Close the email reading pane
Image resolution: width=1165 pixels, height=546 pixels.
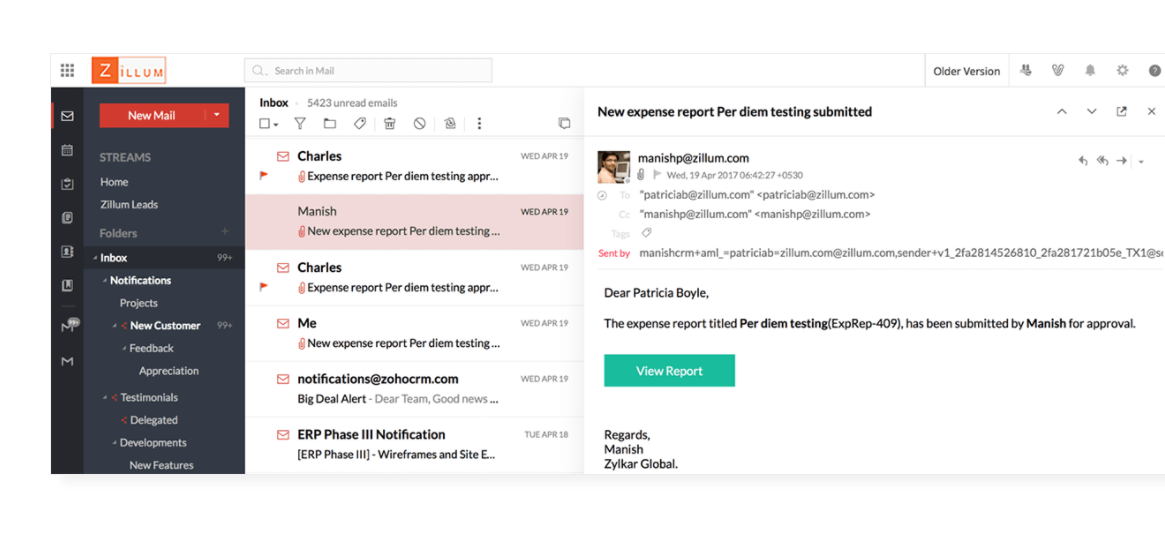click(x=1152, y=111)
